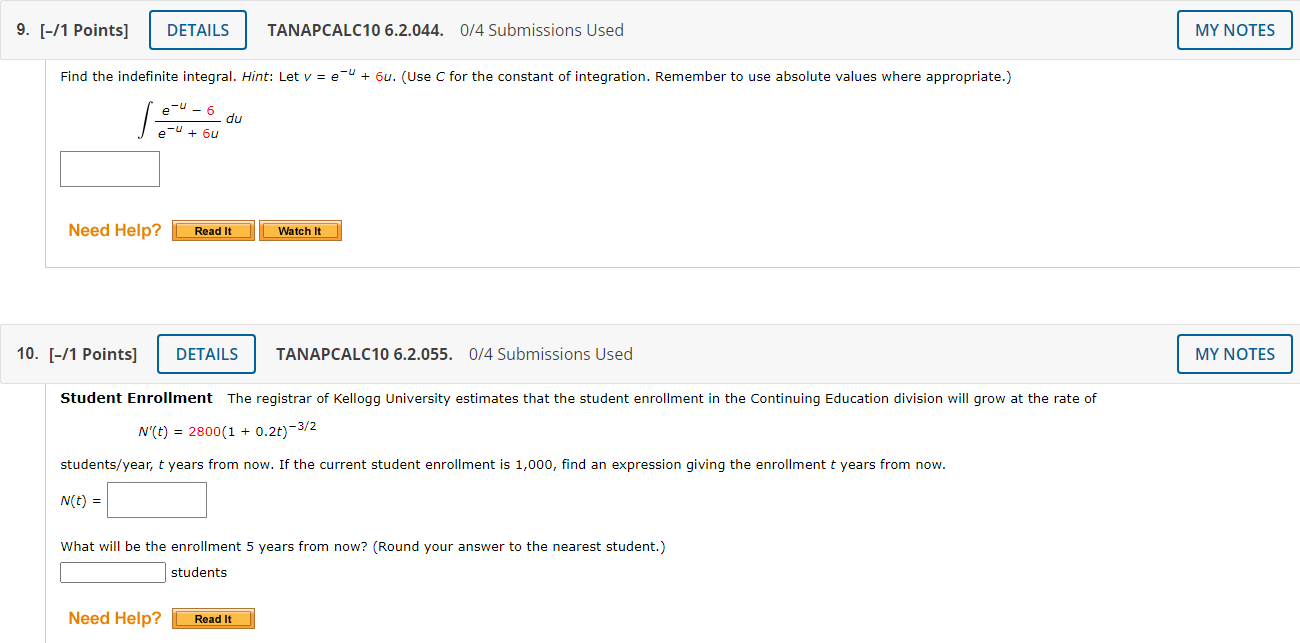Select the TANAPCALC10 6.2.044 exercise title
The width and height of the screenshot is (1300, 643).
[x=355, y=30]
